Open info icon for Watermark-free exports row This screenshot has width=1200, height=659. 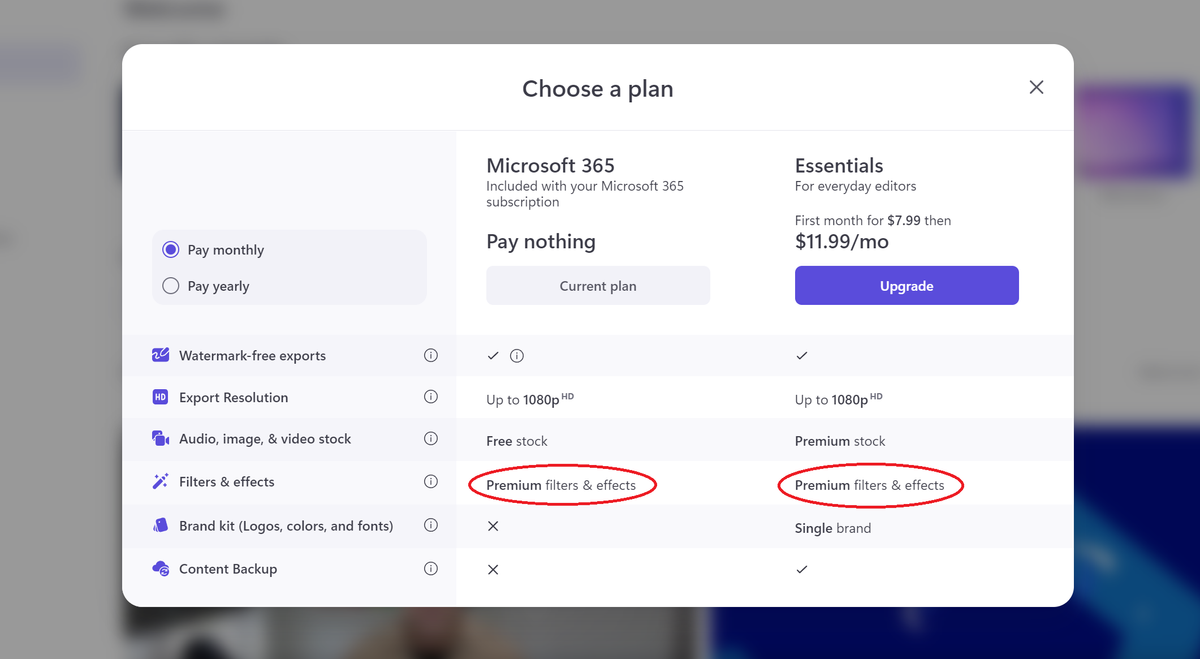point(431,355)
